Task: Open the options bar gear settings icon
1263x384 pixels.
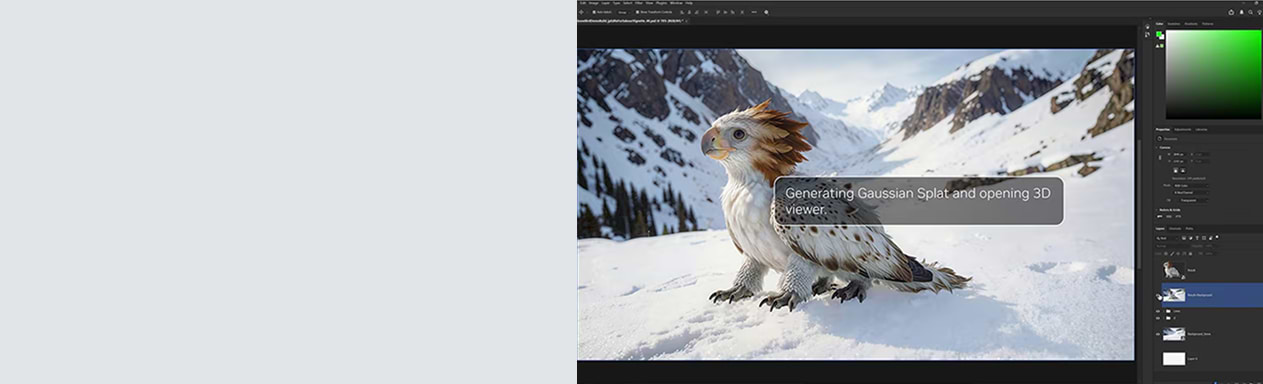Action: click(x=766, y=12)
